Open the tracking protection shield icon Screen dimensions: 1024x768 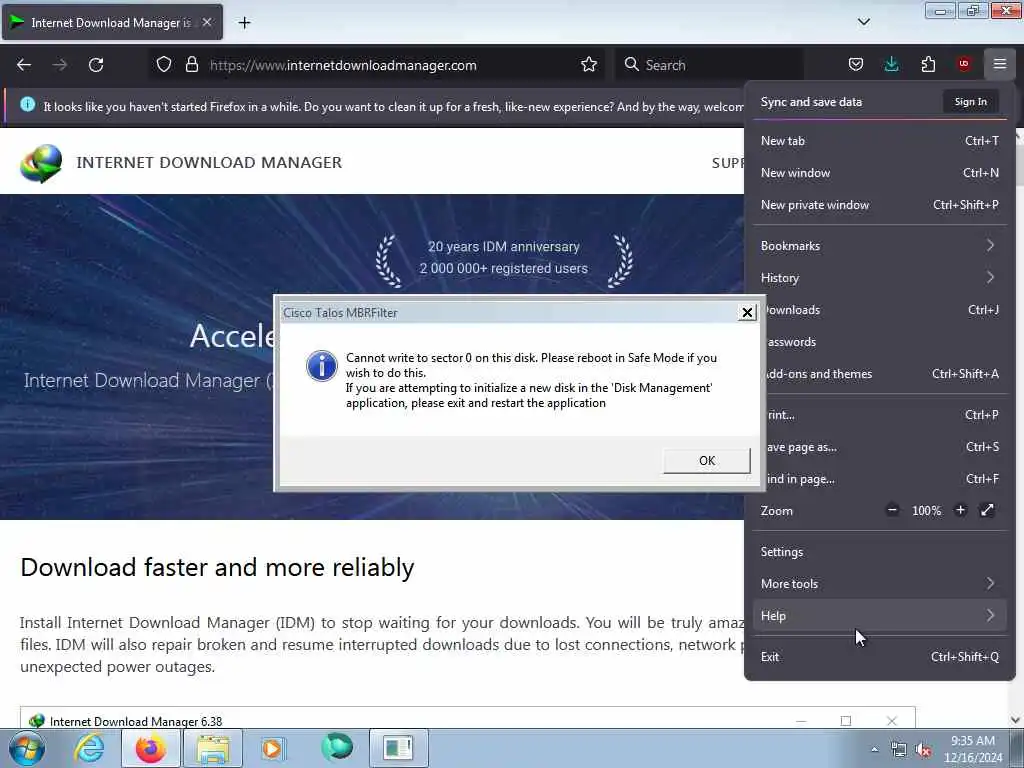click(164, 65)
